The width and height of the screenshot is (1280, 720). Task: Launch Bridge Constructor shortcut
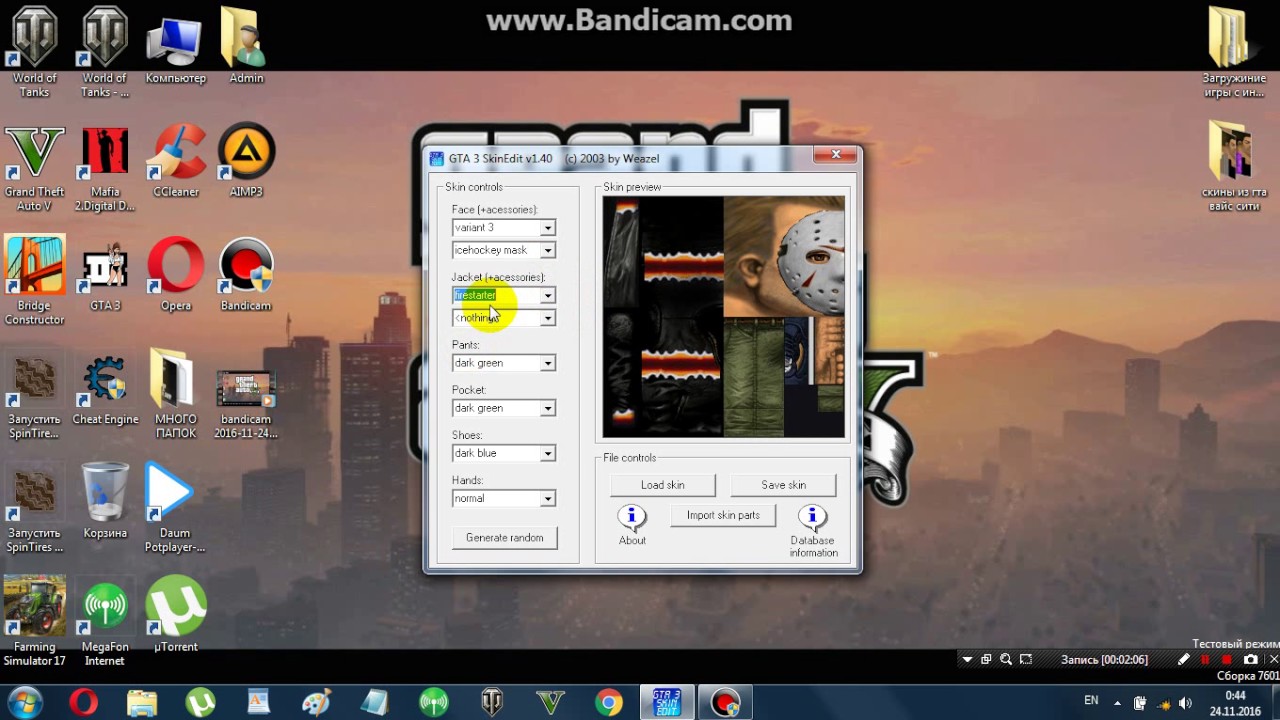pyautogui.click(x=35, y=280)
